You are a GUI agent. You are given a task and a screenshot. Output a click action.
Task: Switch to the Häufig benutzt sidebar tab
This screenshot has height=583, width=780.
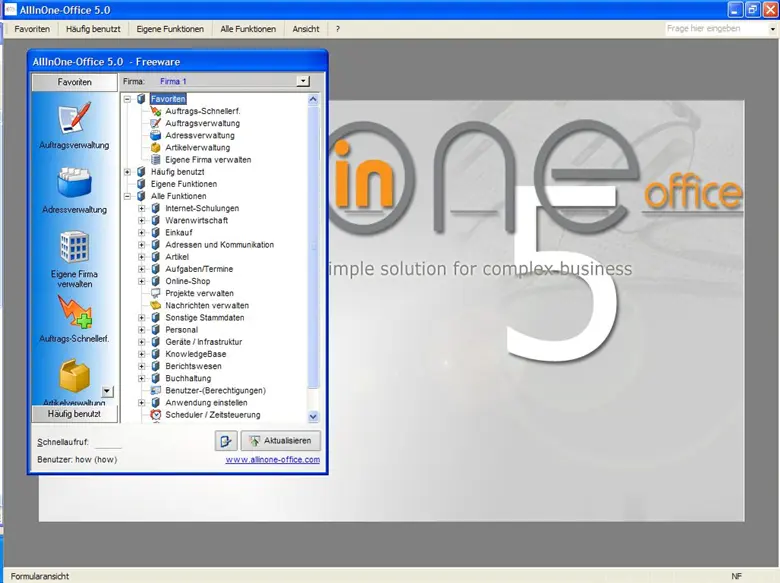point(75,414)
